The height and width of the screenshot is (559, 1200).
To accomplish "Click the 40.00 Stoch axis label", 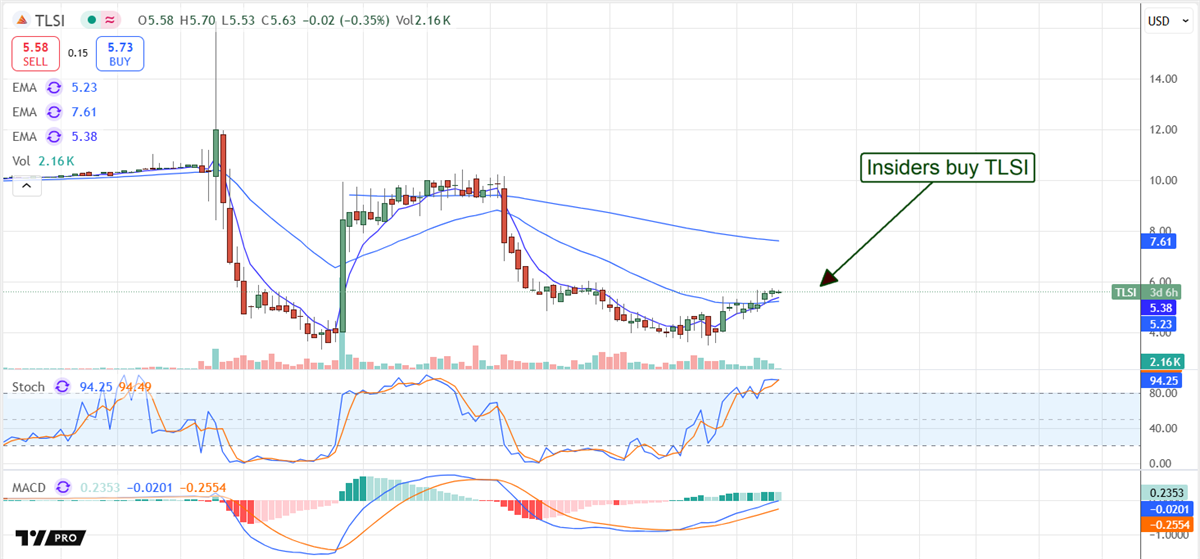I will (1161, 429).
